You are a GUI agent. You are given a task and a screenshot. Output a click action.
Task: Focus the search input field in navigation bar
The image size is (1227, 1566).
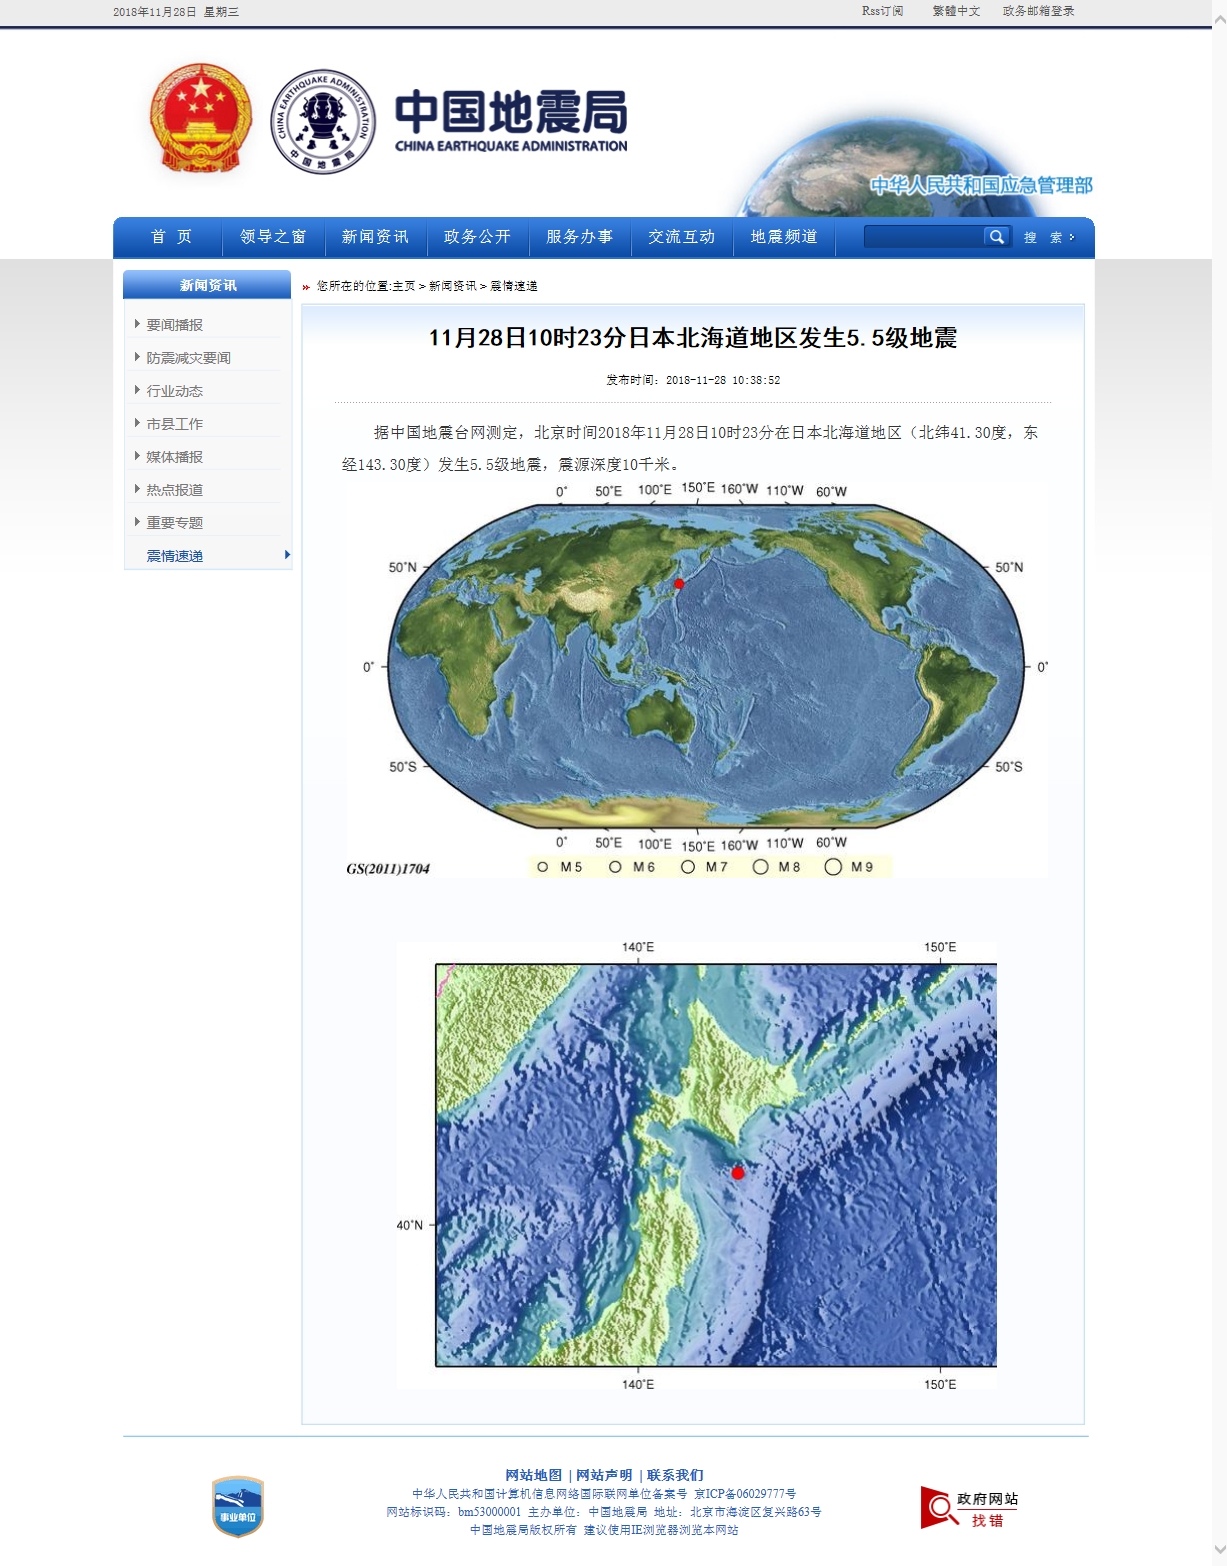(x=924, y=237)
